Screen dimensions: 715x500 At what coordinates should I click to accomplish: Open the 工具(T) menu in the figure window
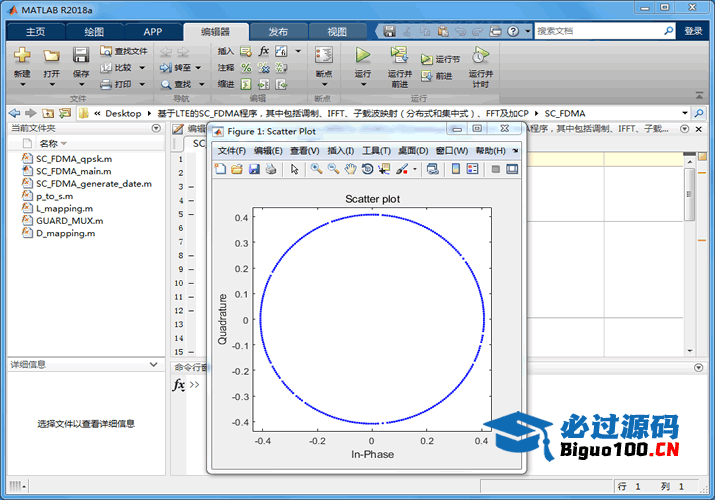376,151
